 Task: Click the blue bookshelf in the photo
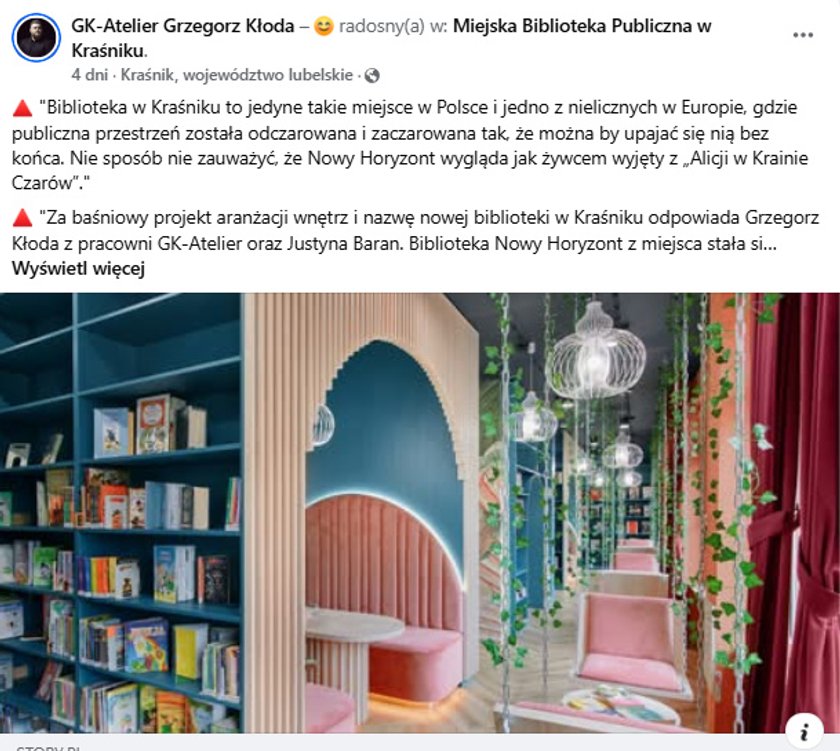[x=121, y=513]
